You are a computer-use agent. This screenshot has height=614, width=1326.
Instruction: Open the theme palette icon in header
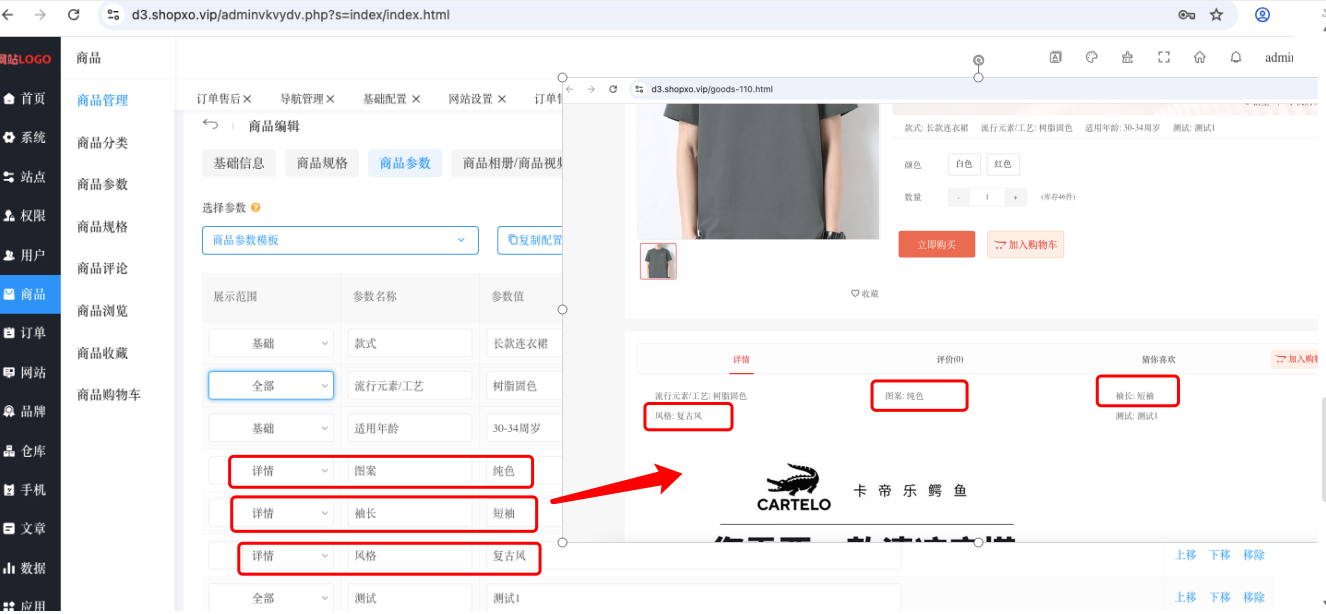click(1092, 58)
